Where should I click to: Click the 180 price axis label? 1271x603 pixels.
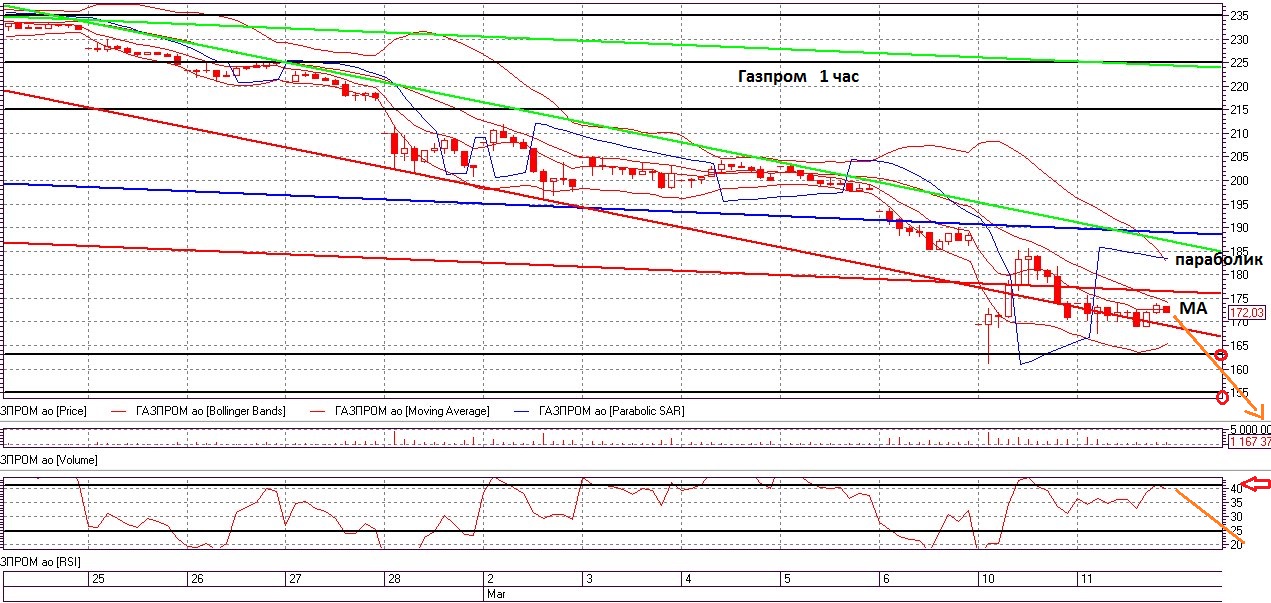(x=1239, y=275)
